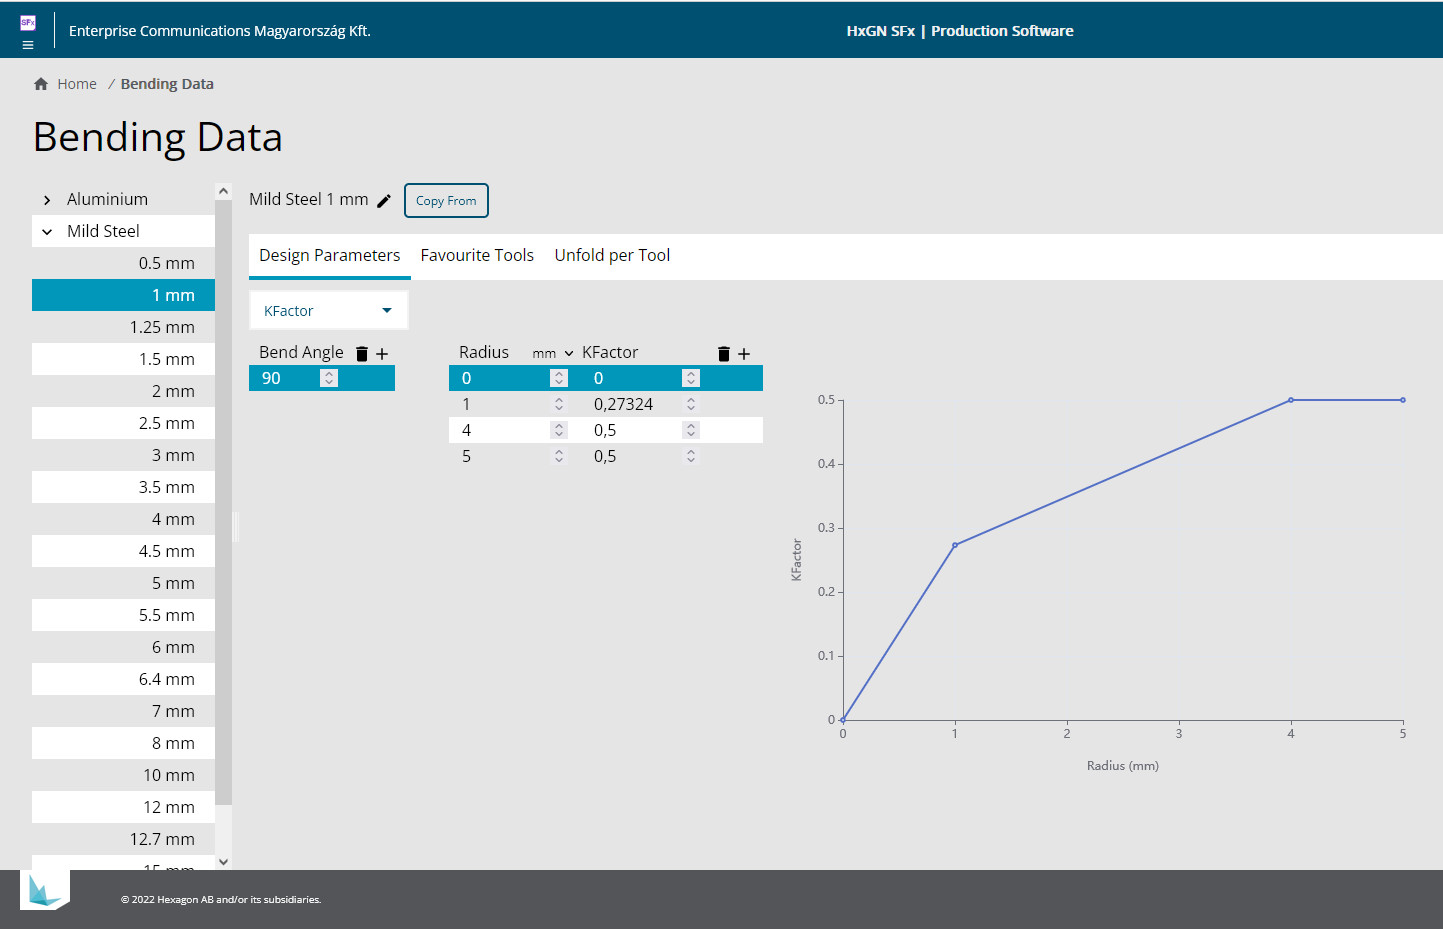Switch to the Favourite Tools tab
Viewport: 1443px width, 929px height.
477,256
